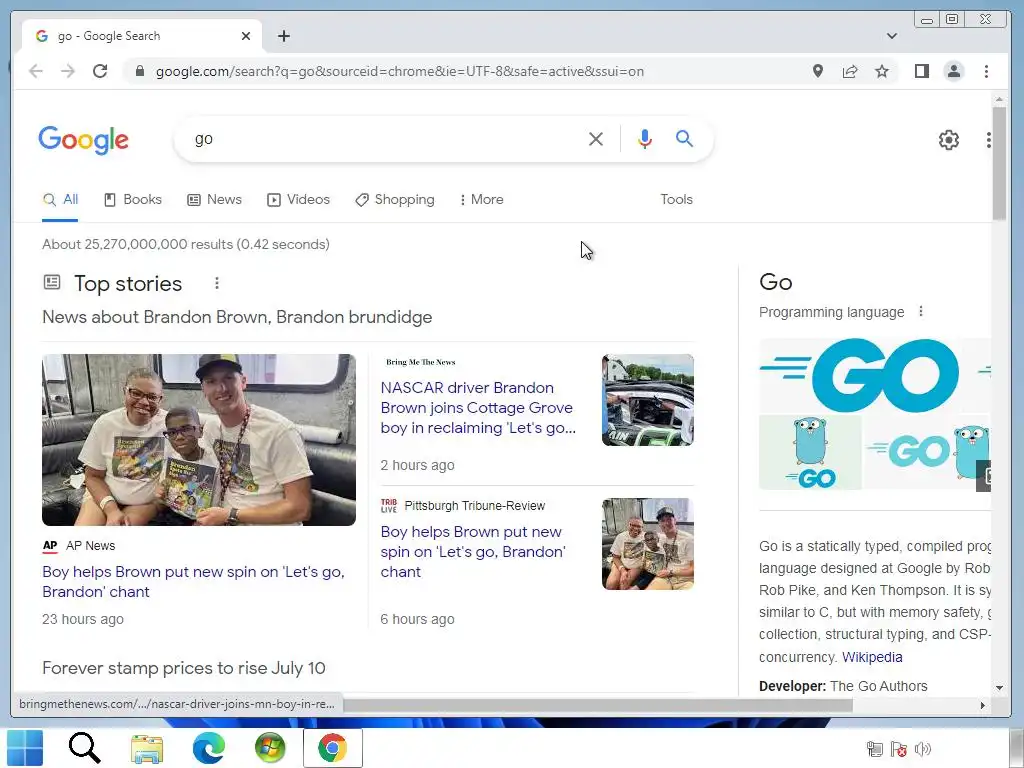Viewport: 1024px width, 768px height.
Task: Expand the More search filters menu
Action: coord(481,200)
